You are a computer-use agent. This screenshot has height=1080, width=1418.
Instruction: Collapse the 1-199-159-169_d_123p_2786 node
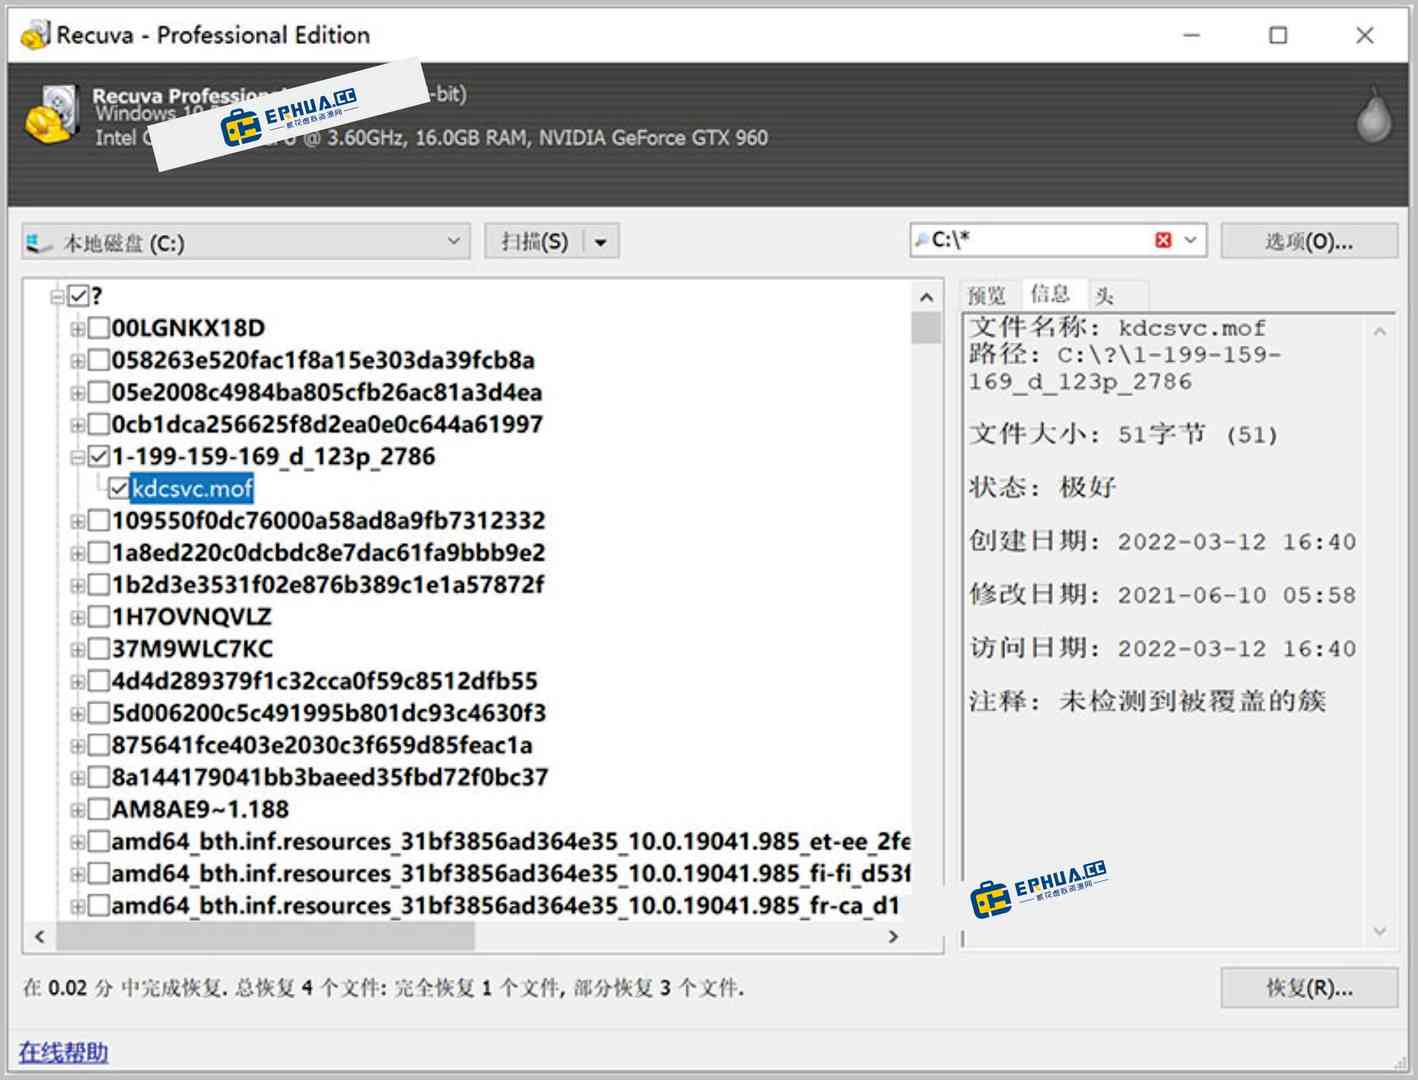77,457
